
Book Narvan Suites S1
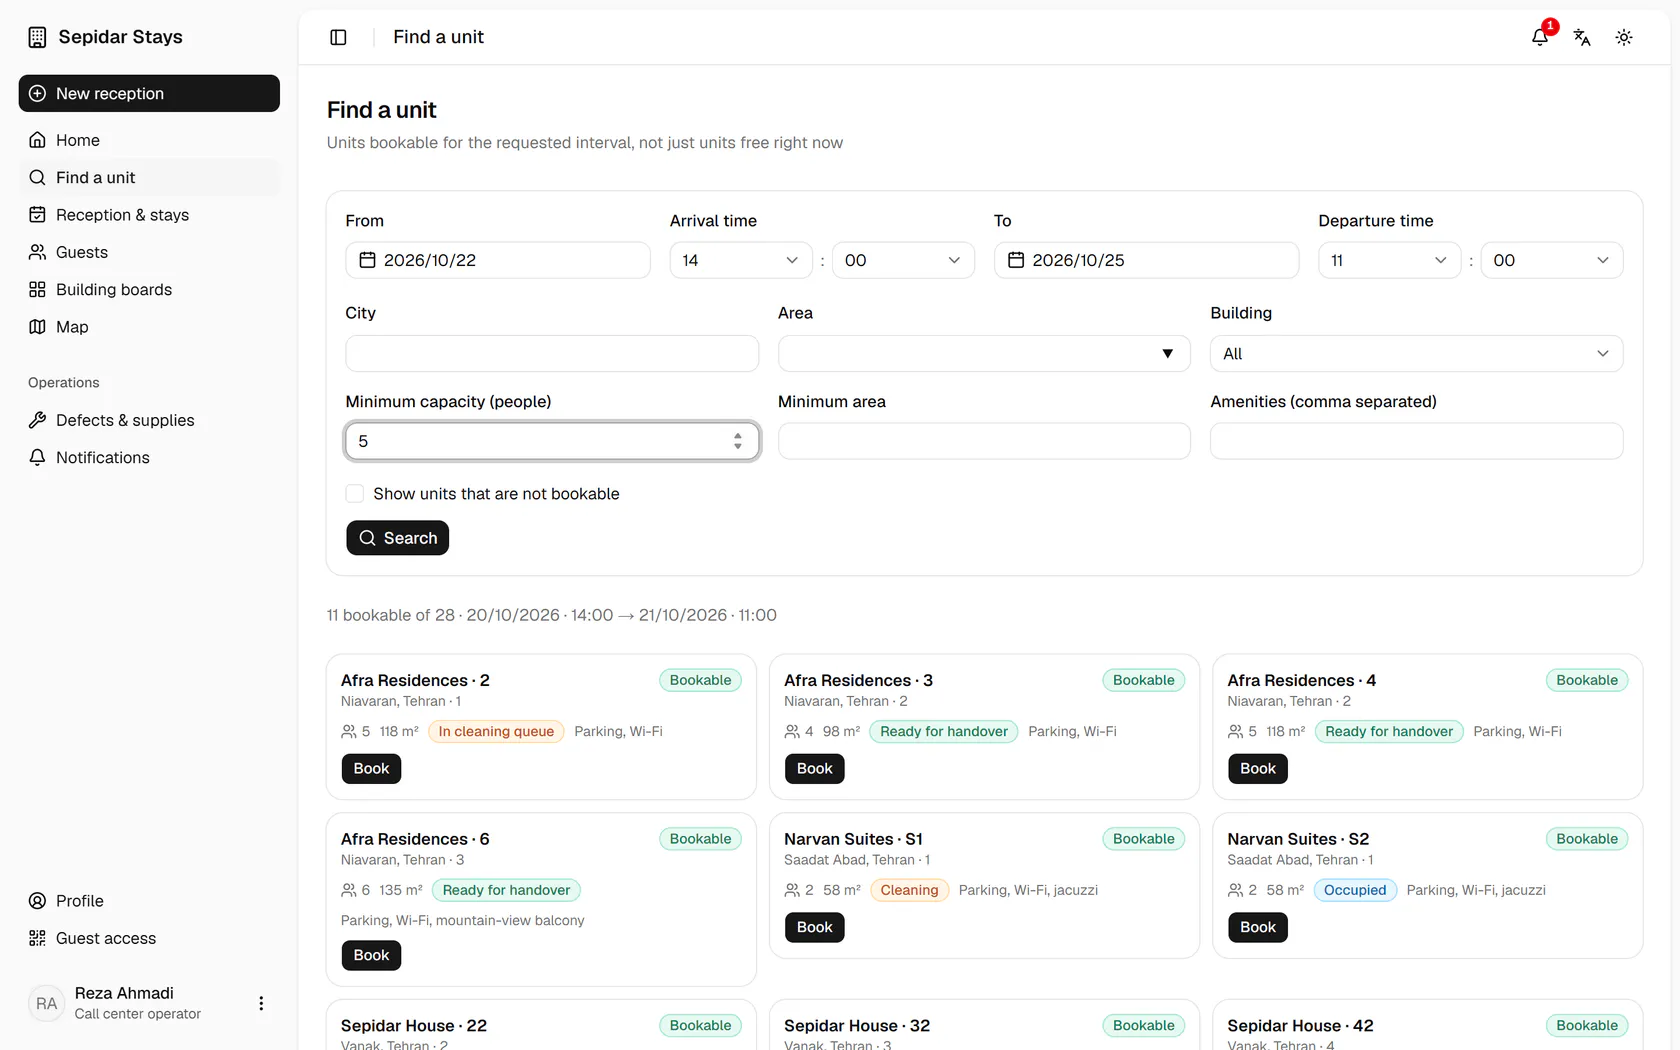814,928
